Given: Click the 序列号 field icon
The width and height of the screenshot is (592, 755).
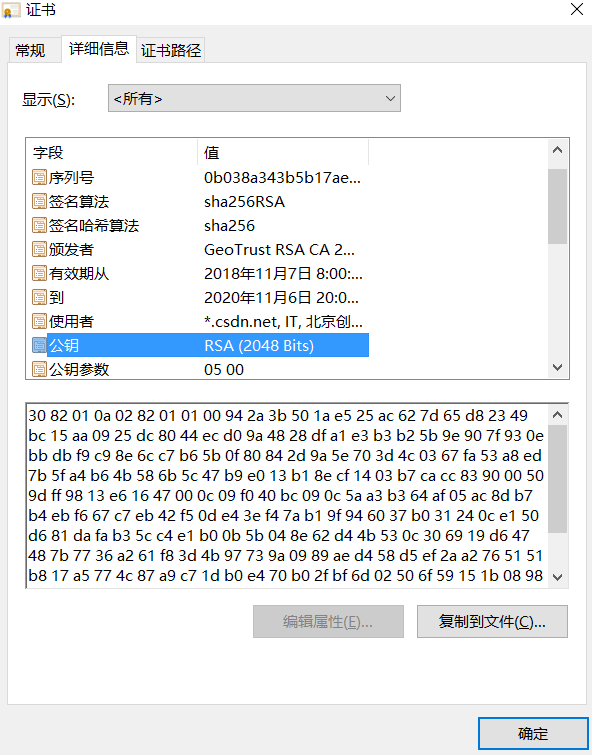Looking at the screenshot, I should point(39,177).
